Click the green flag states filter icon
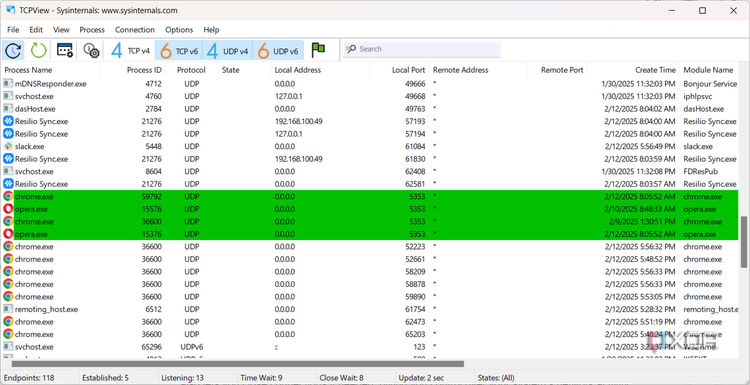Image resolution: width=750 pixels, height=385 pixels. pos(318,50)
